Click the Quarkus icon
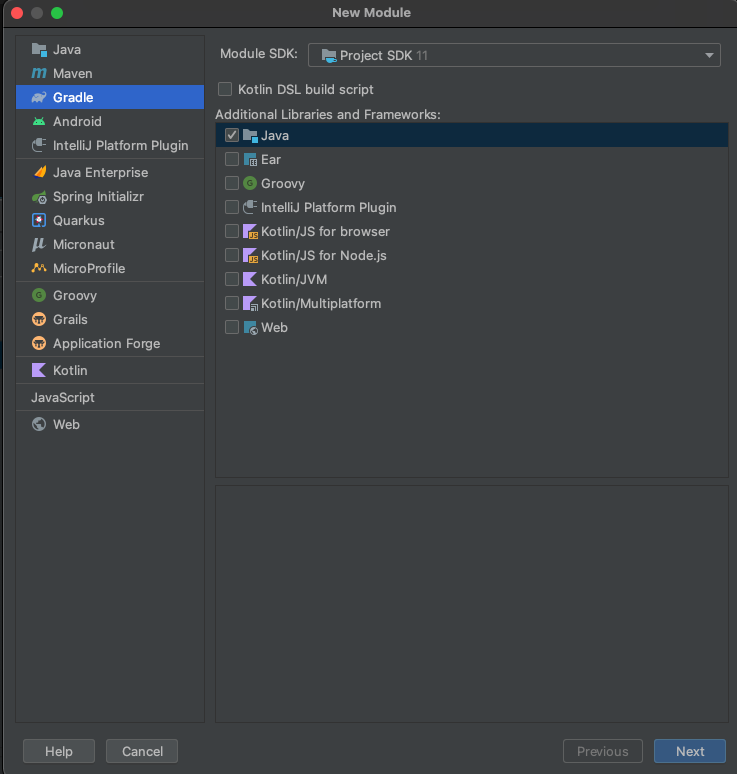This screenshot has width=737, height=774. coord(39,220)
